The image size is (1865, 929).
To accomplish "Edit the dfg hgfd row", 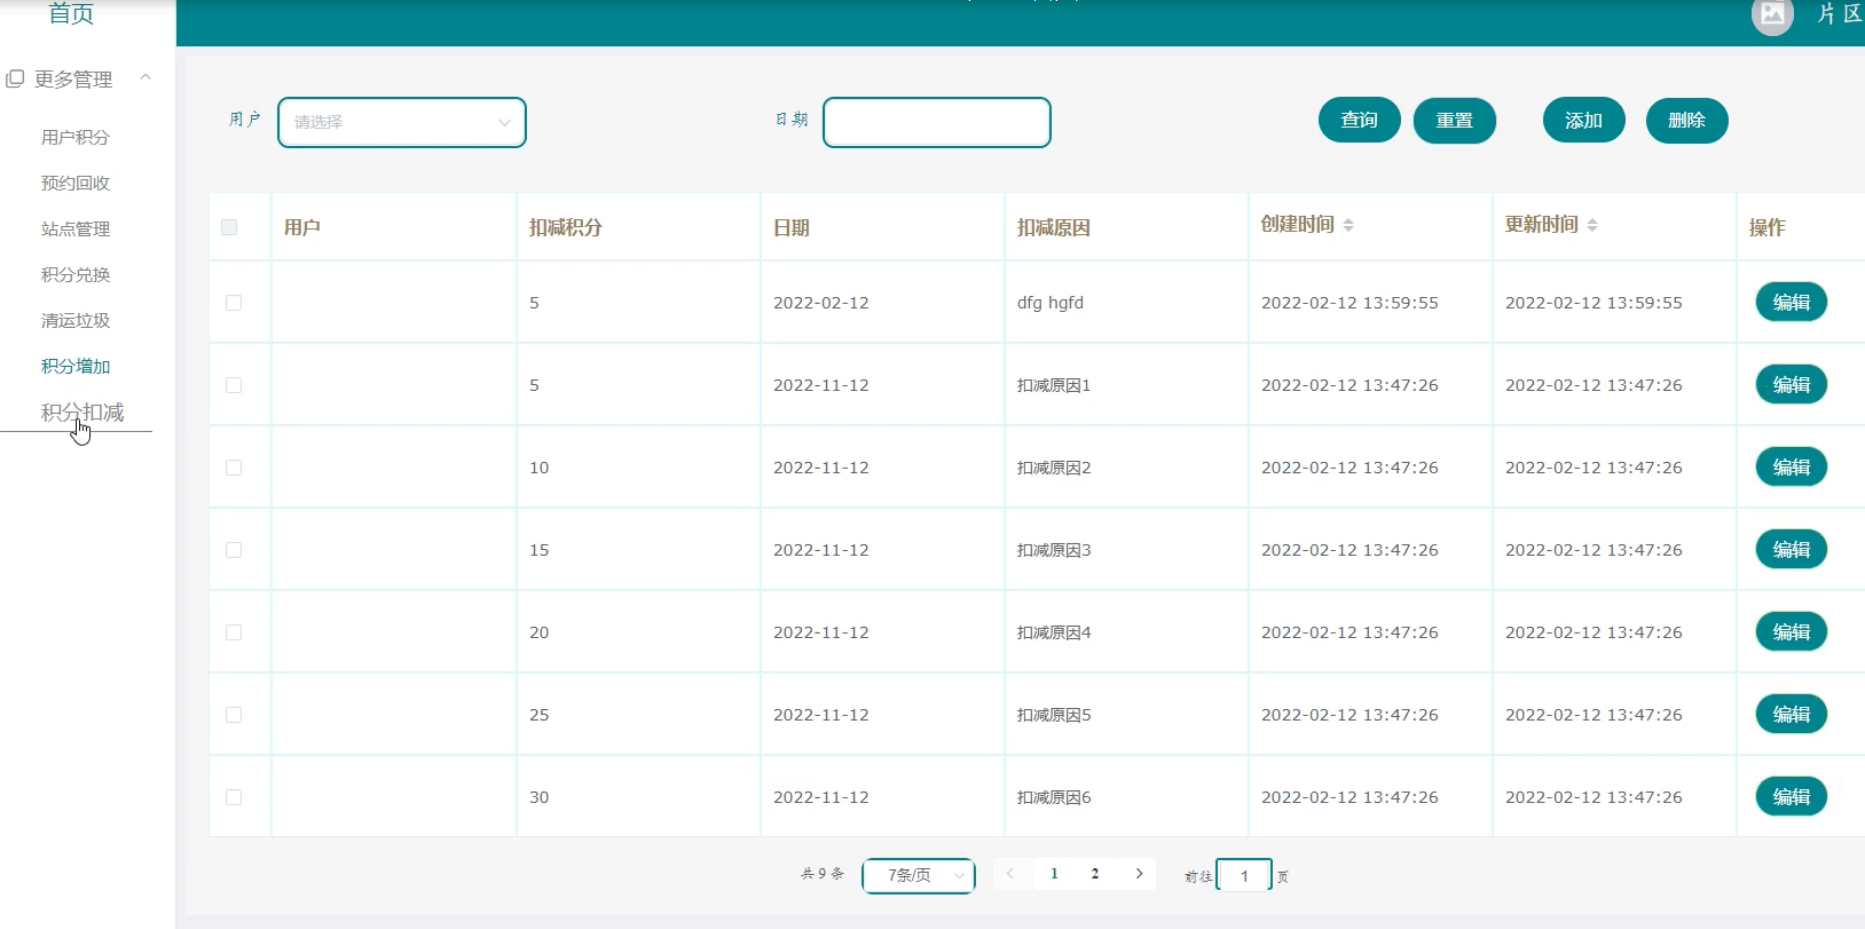I will coord(1791,302).
